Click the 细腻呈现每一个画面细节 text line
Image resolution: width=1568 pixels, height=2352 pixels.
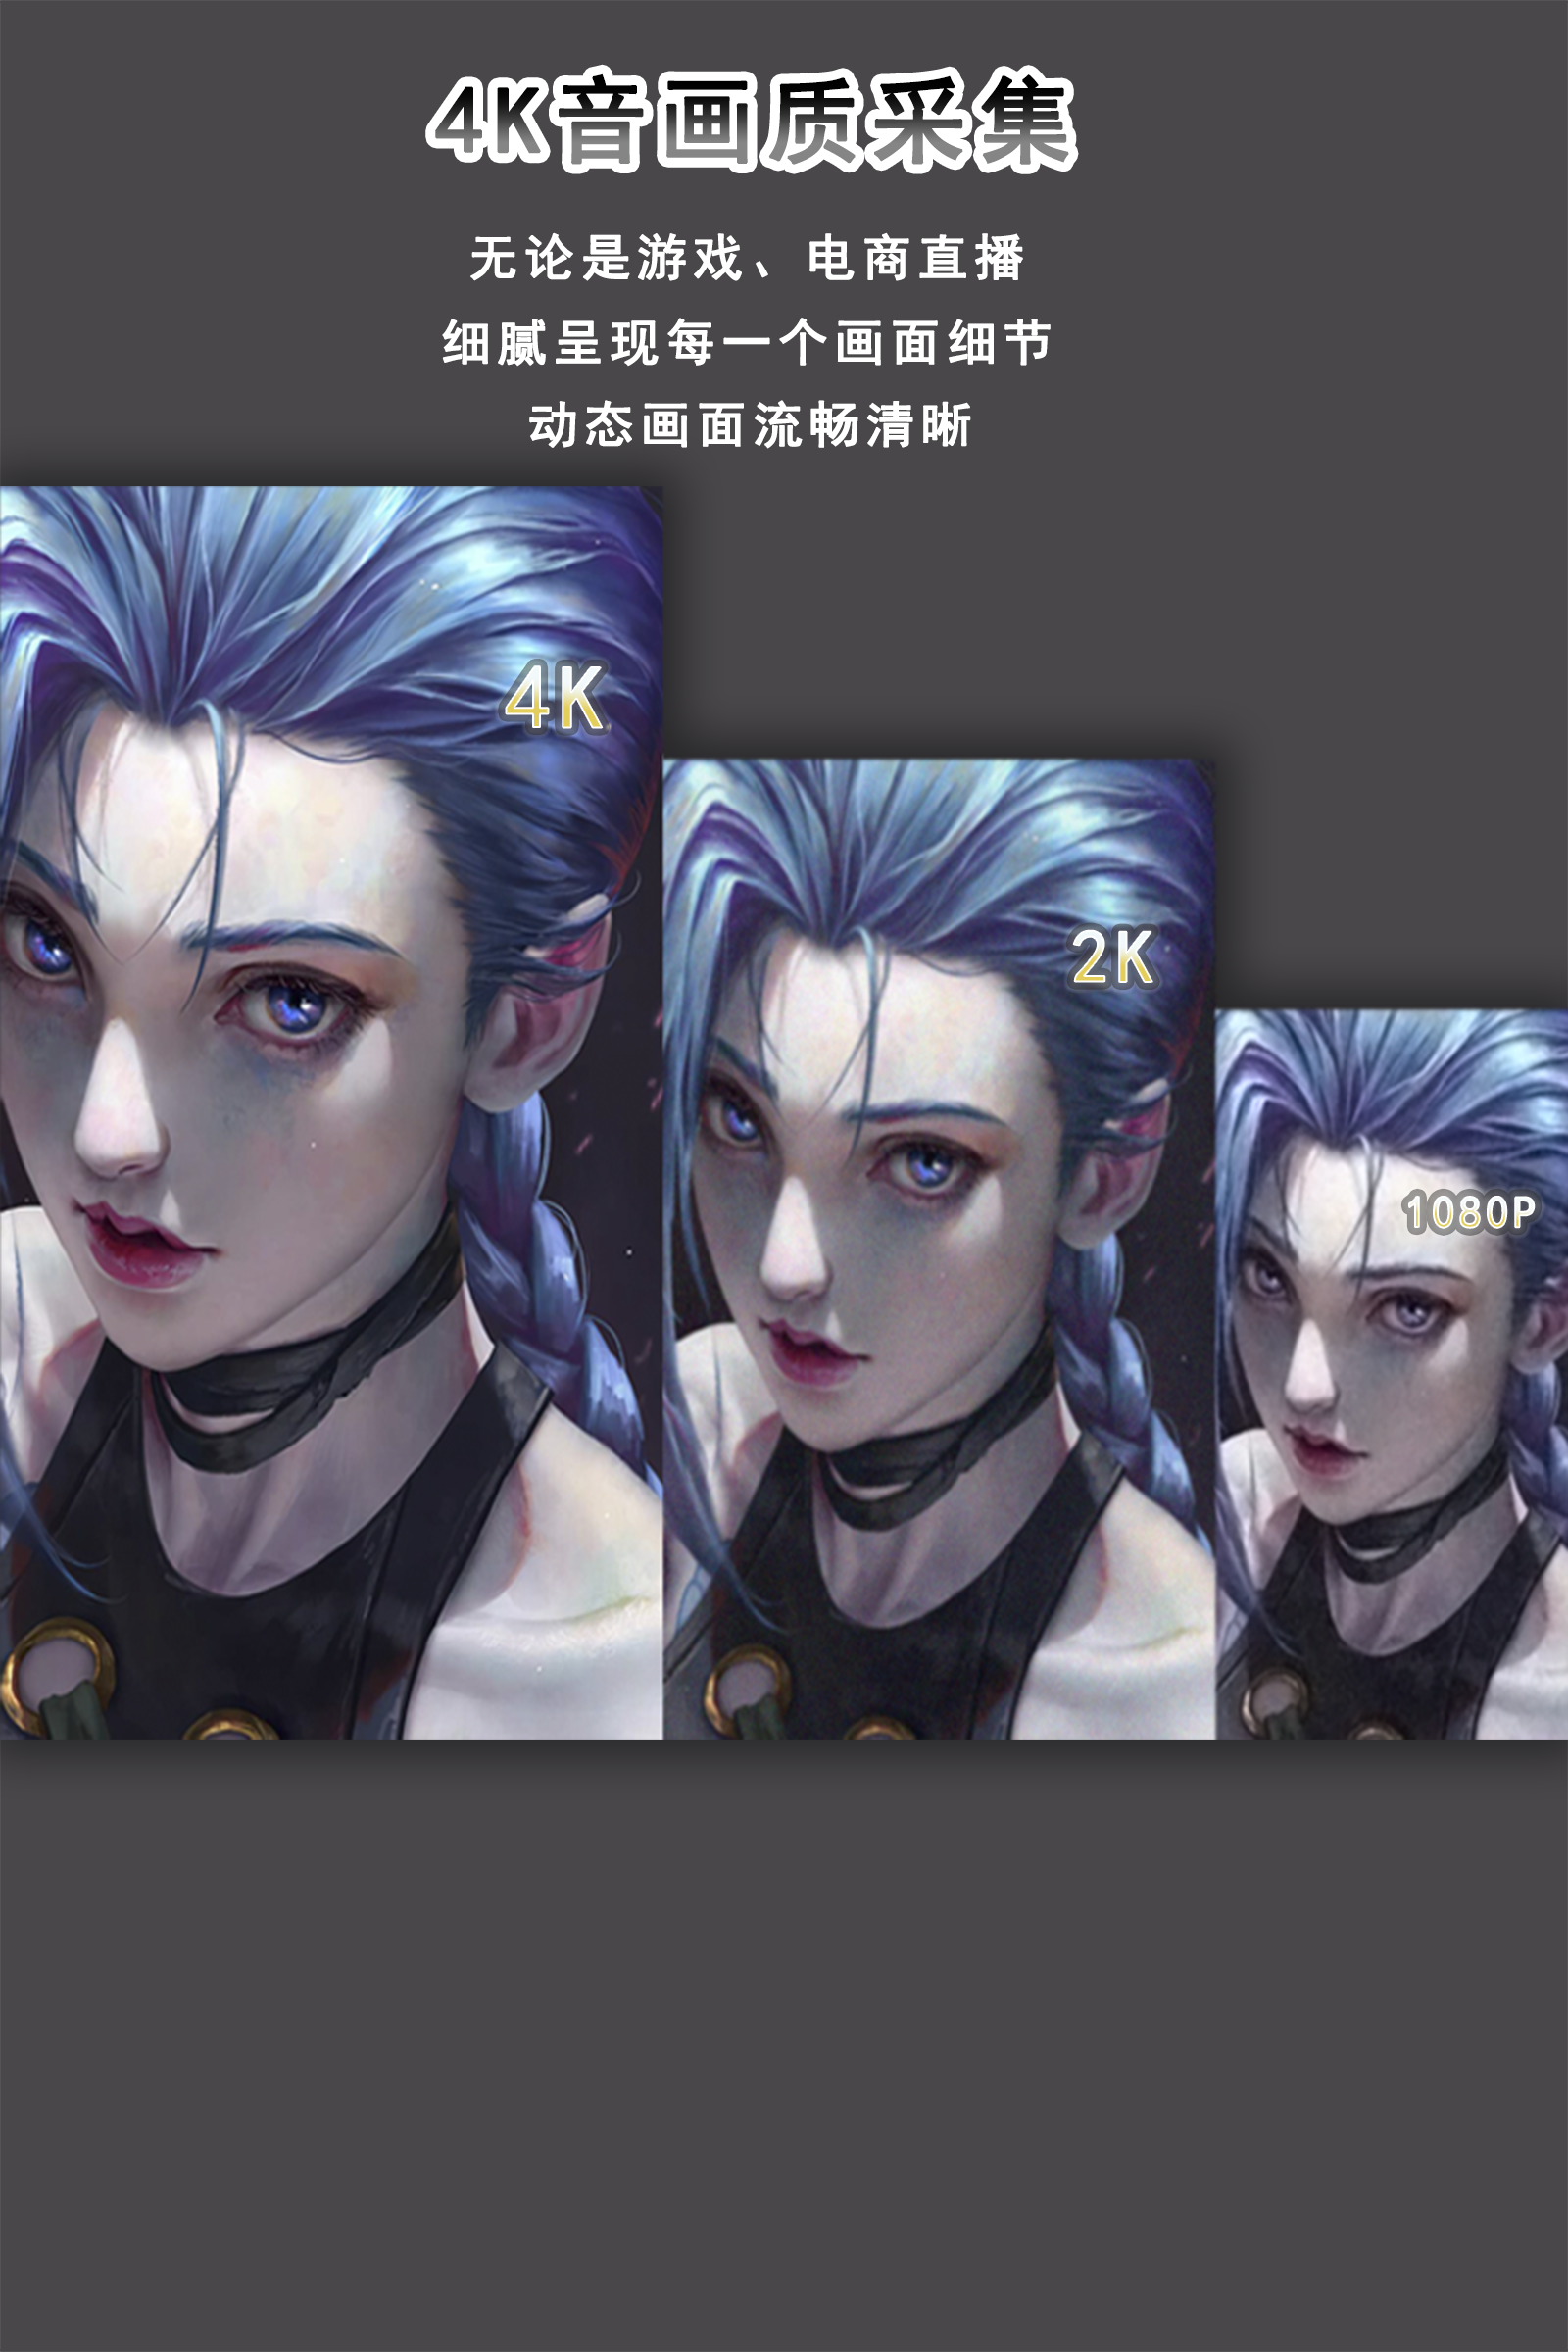(x=747, y=342)
